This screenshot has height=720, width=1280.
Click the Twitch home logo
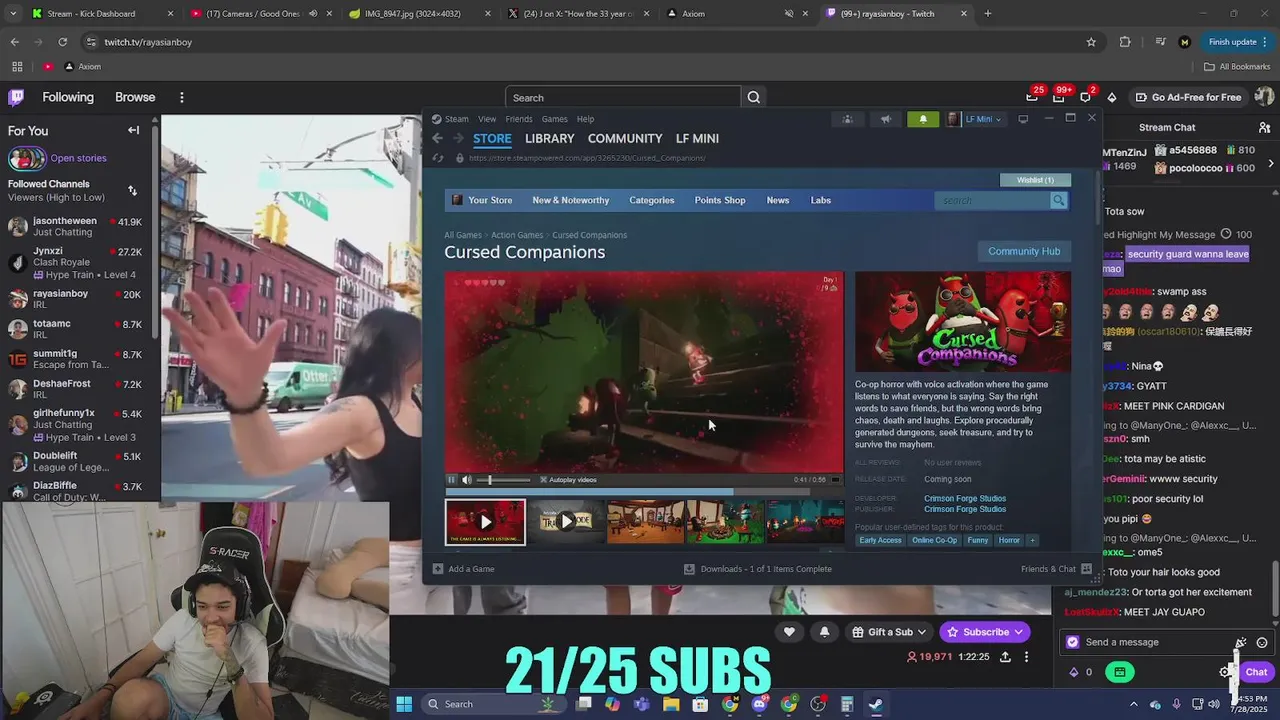click(x=16, y=97)
